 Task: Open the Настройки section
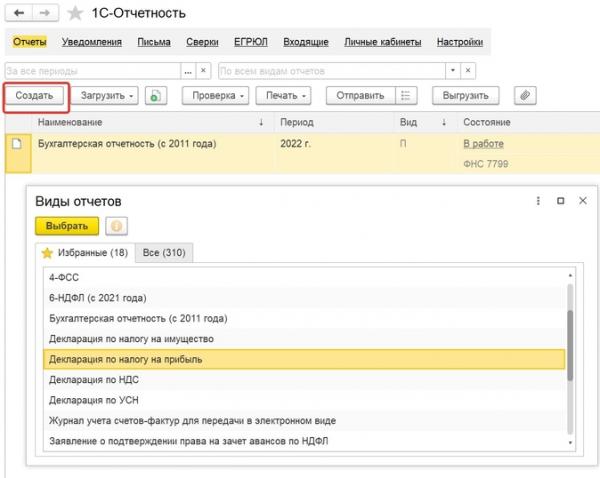click(x=460, y=42)
